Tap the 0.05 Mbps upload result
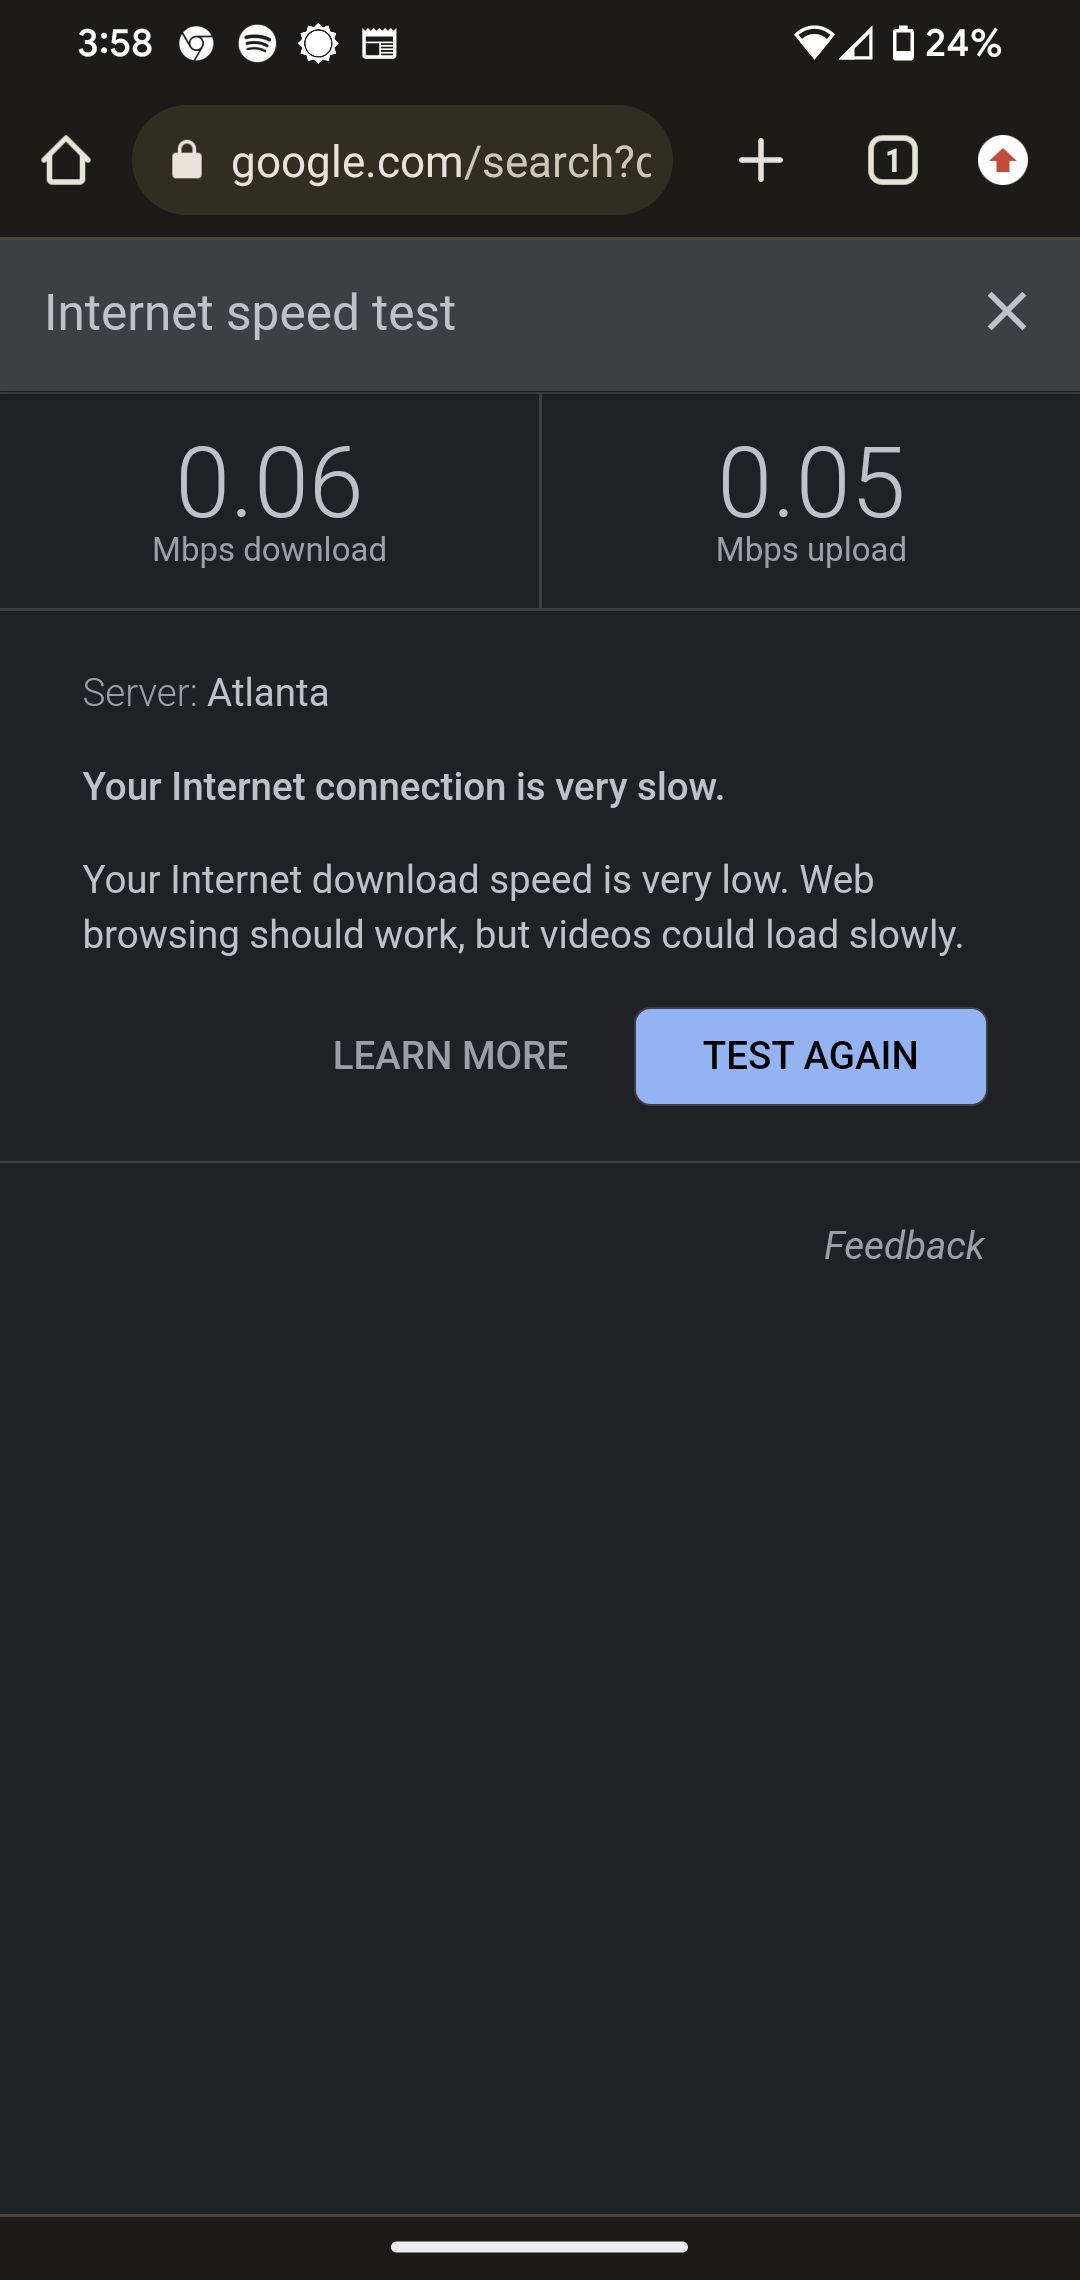1080x2280 pixels. [x=811, y=501]
